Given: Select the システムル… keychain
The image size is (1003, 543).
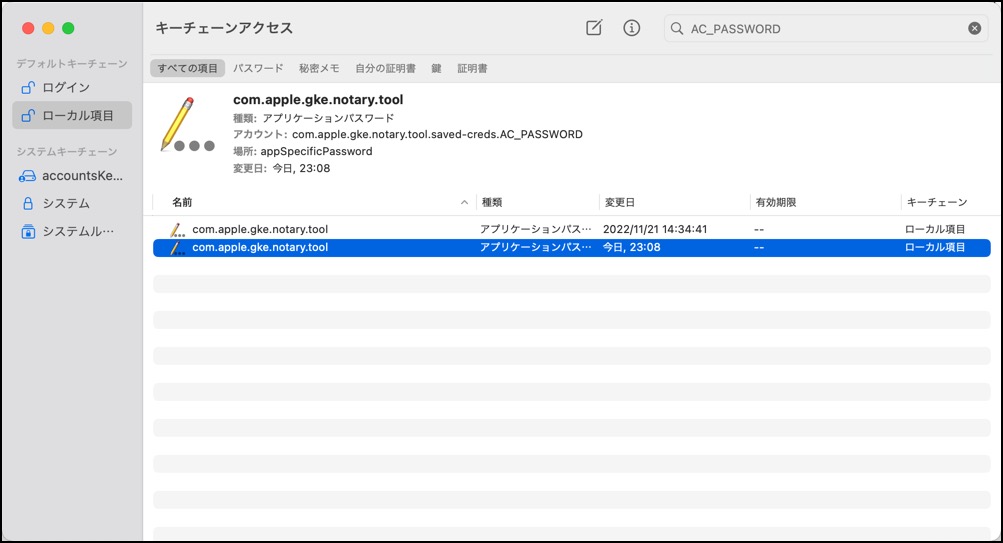Looking at the screenshot, I should point(72,232).
